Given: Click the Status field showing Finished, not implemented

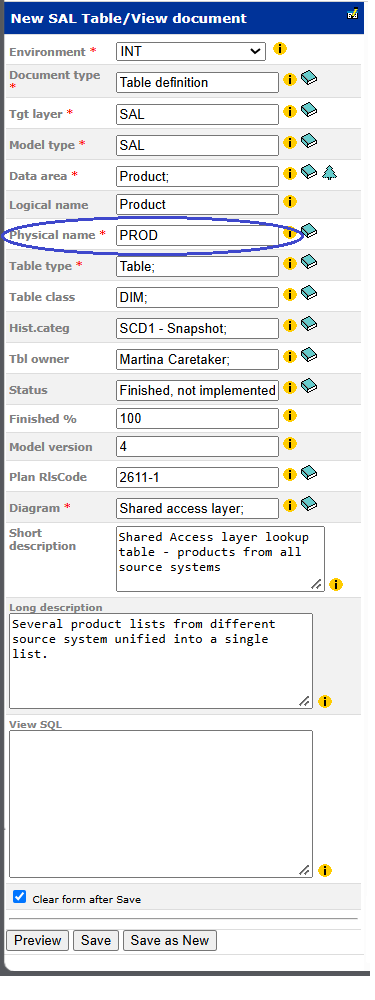Looking at the screenshot, I should pos(197,390).
